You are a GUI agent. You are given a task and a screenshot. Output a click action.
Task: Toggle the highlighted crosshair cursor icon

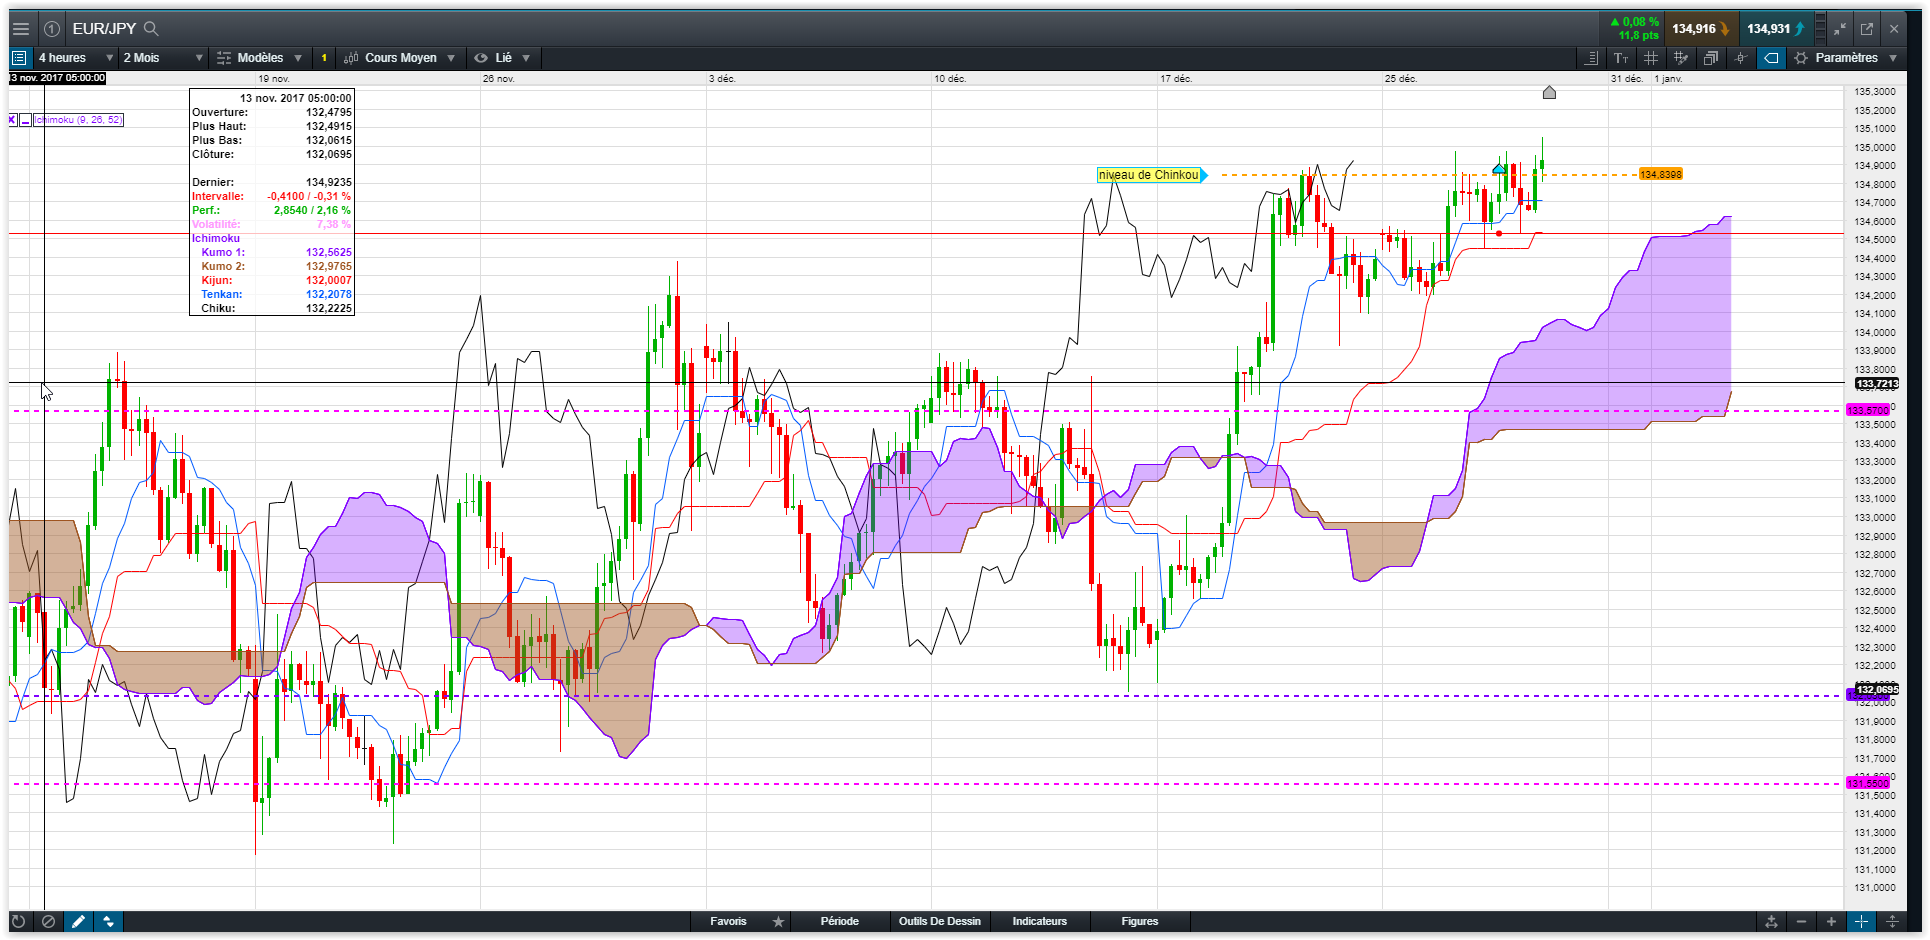point(1861,921)
